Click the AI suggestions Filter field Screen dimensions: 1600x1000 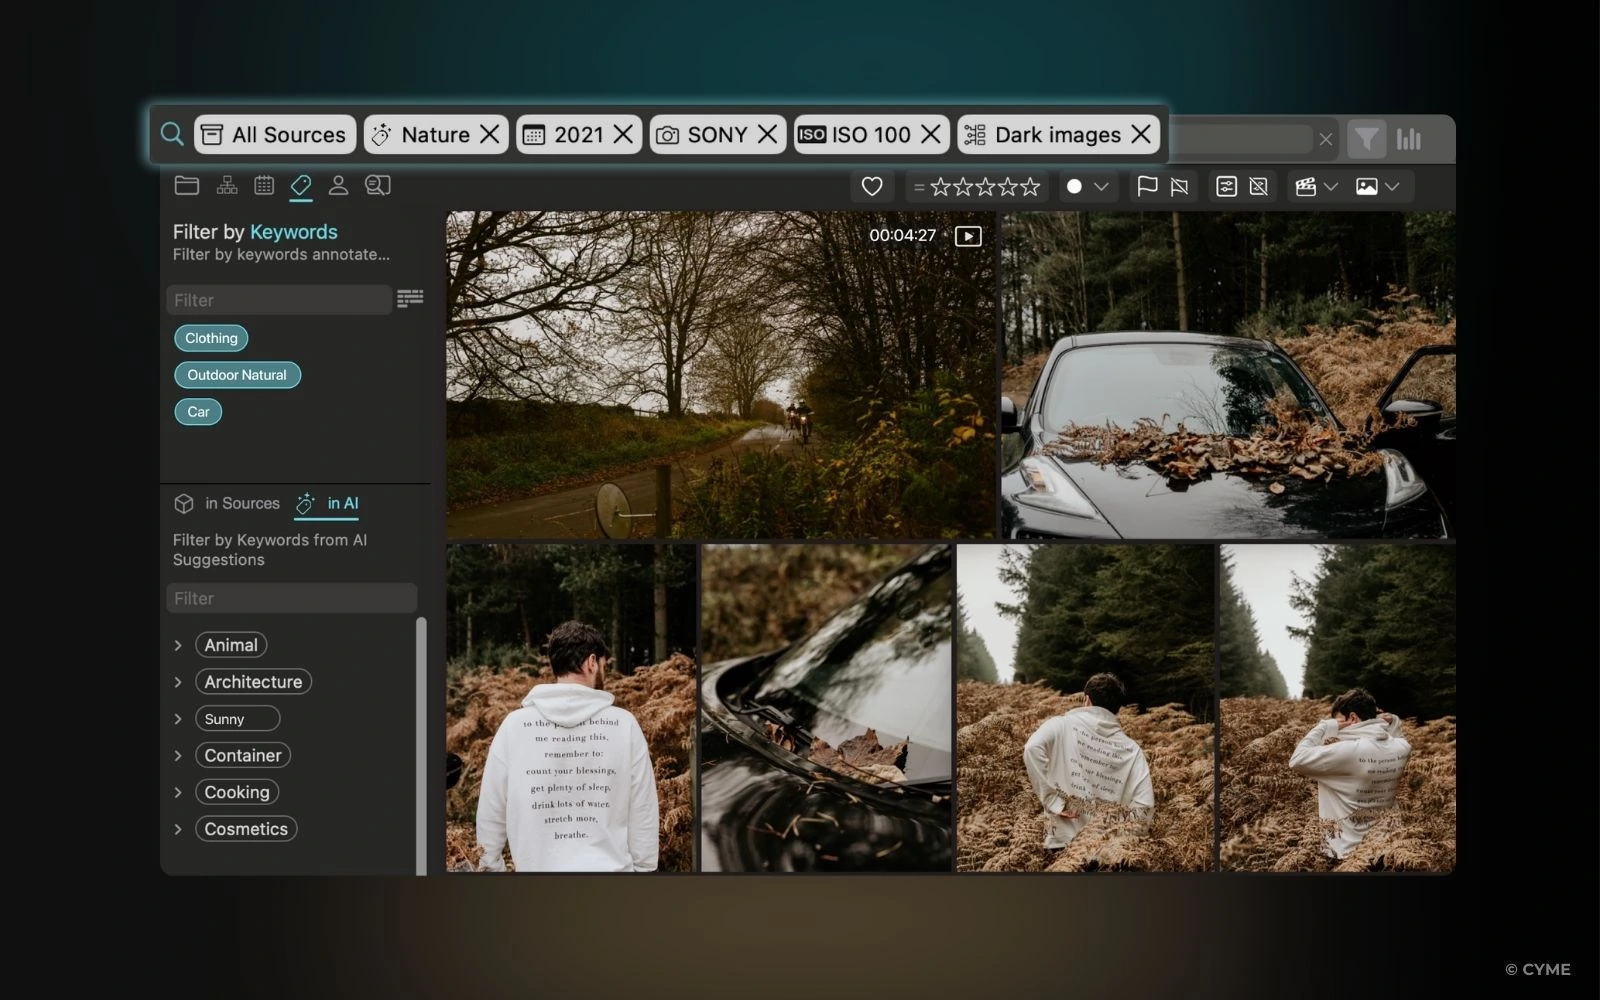point(291,598)
